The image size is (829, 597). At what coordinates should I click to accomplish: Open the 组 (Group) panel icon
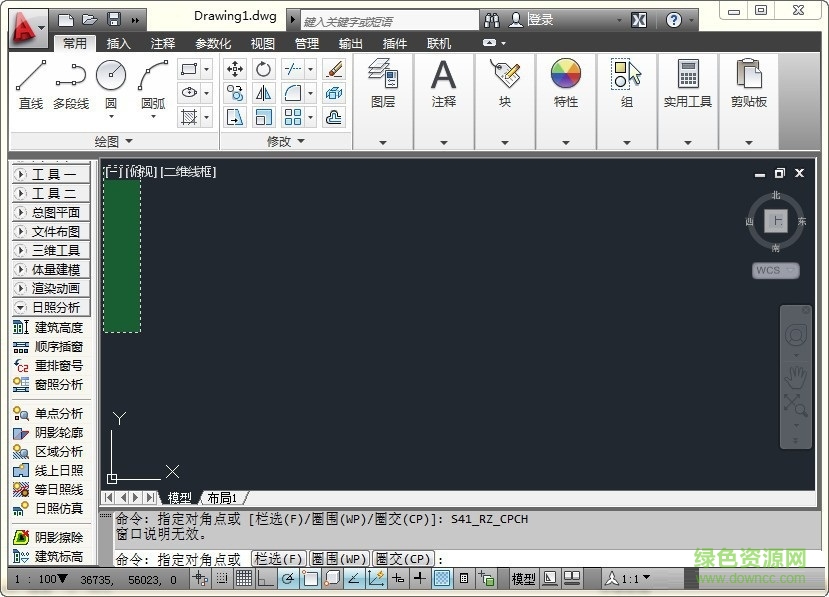pos(627,74)
